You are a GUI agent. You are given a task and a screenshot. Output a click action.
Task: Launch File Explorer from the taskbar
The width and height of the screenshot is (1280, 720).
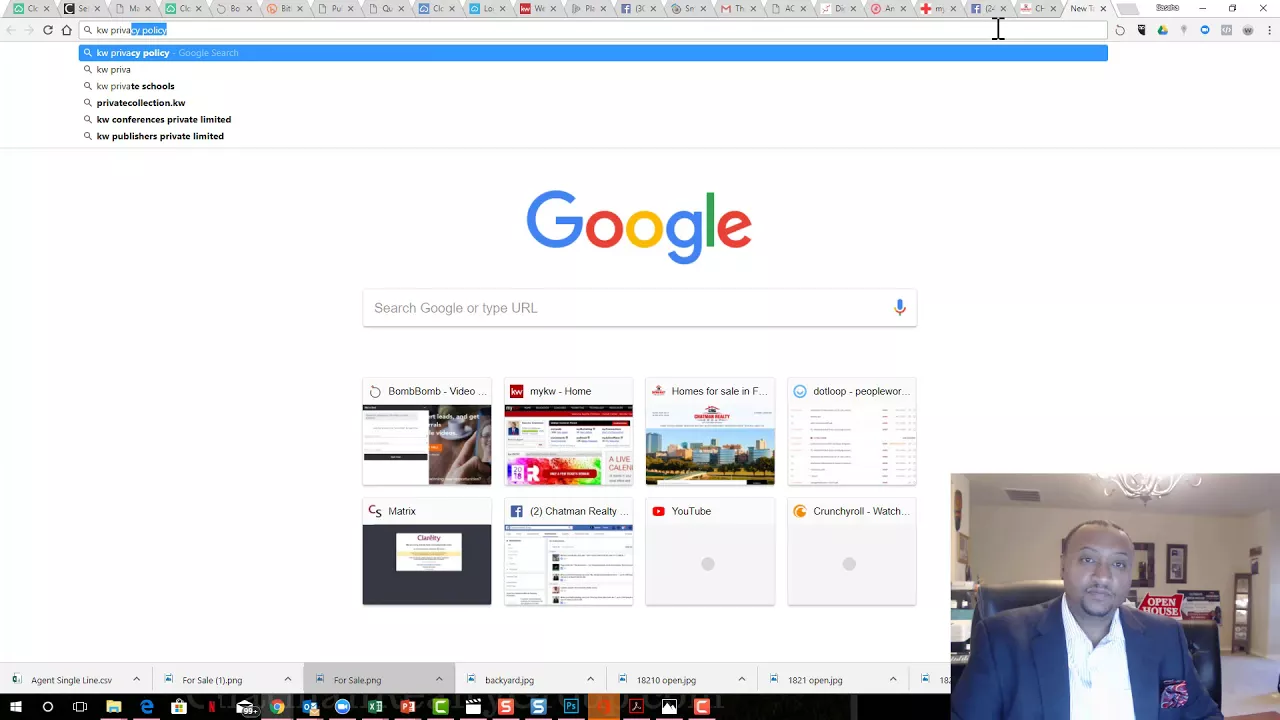113,707
